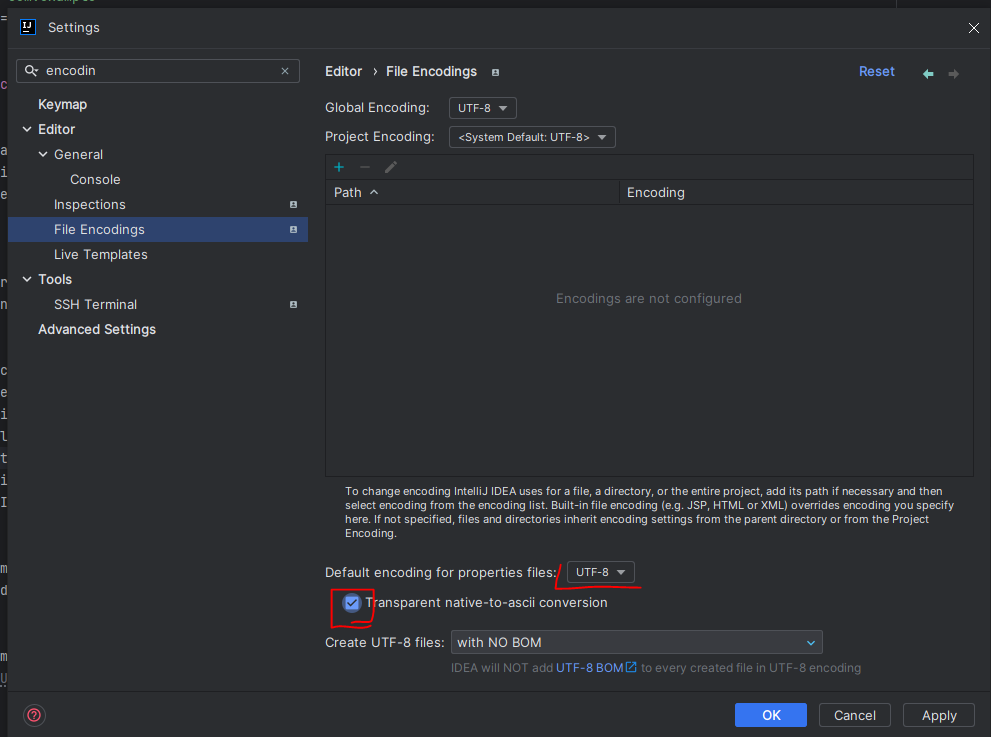Sort table by Path column header
The height and width of the screenshot is (737, 991).
click(471, 192)
